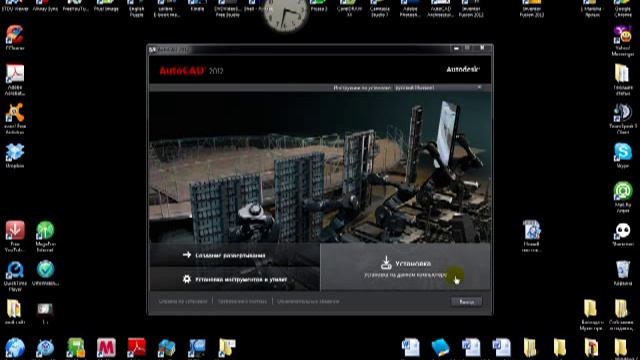The width and height of the screenshot is (640, 360).
Task: Select the green Mail.Ru Agent shortcut
Action: click(623, 197)
